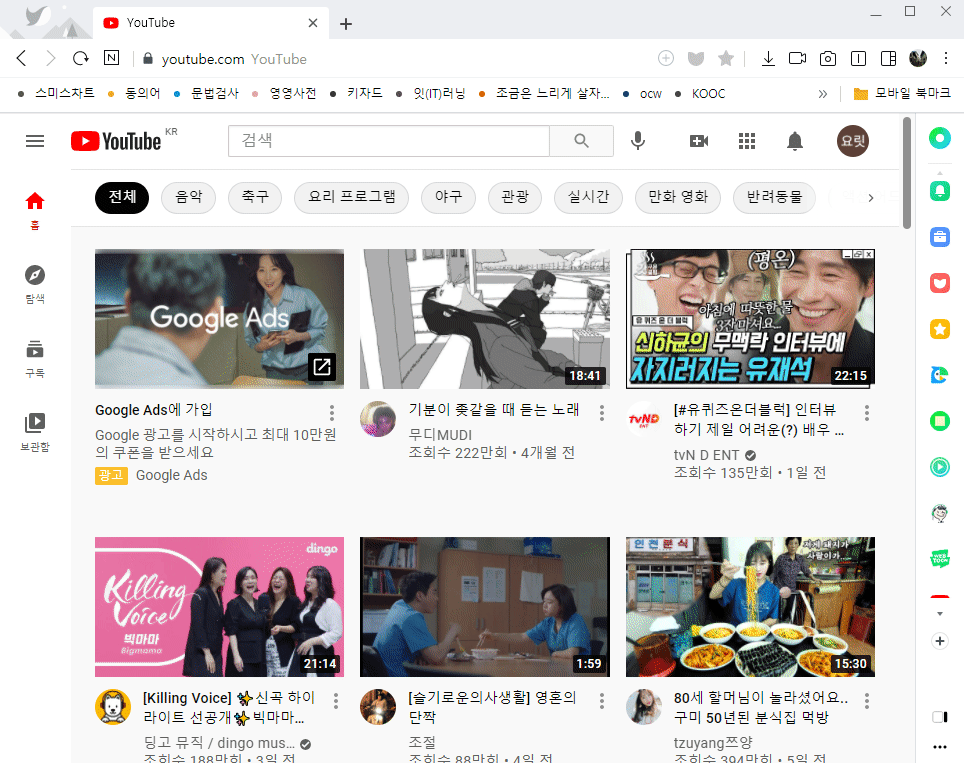The image size is (964, 763).
Task: Open the tvN D ENT channel name
Action: pyautogui.click(x=706, y=455)
